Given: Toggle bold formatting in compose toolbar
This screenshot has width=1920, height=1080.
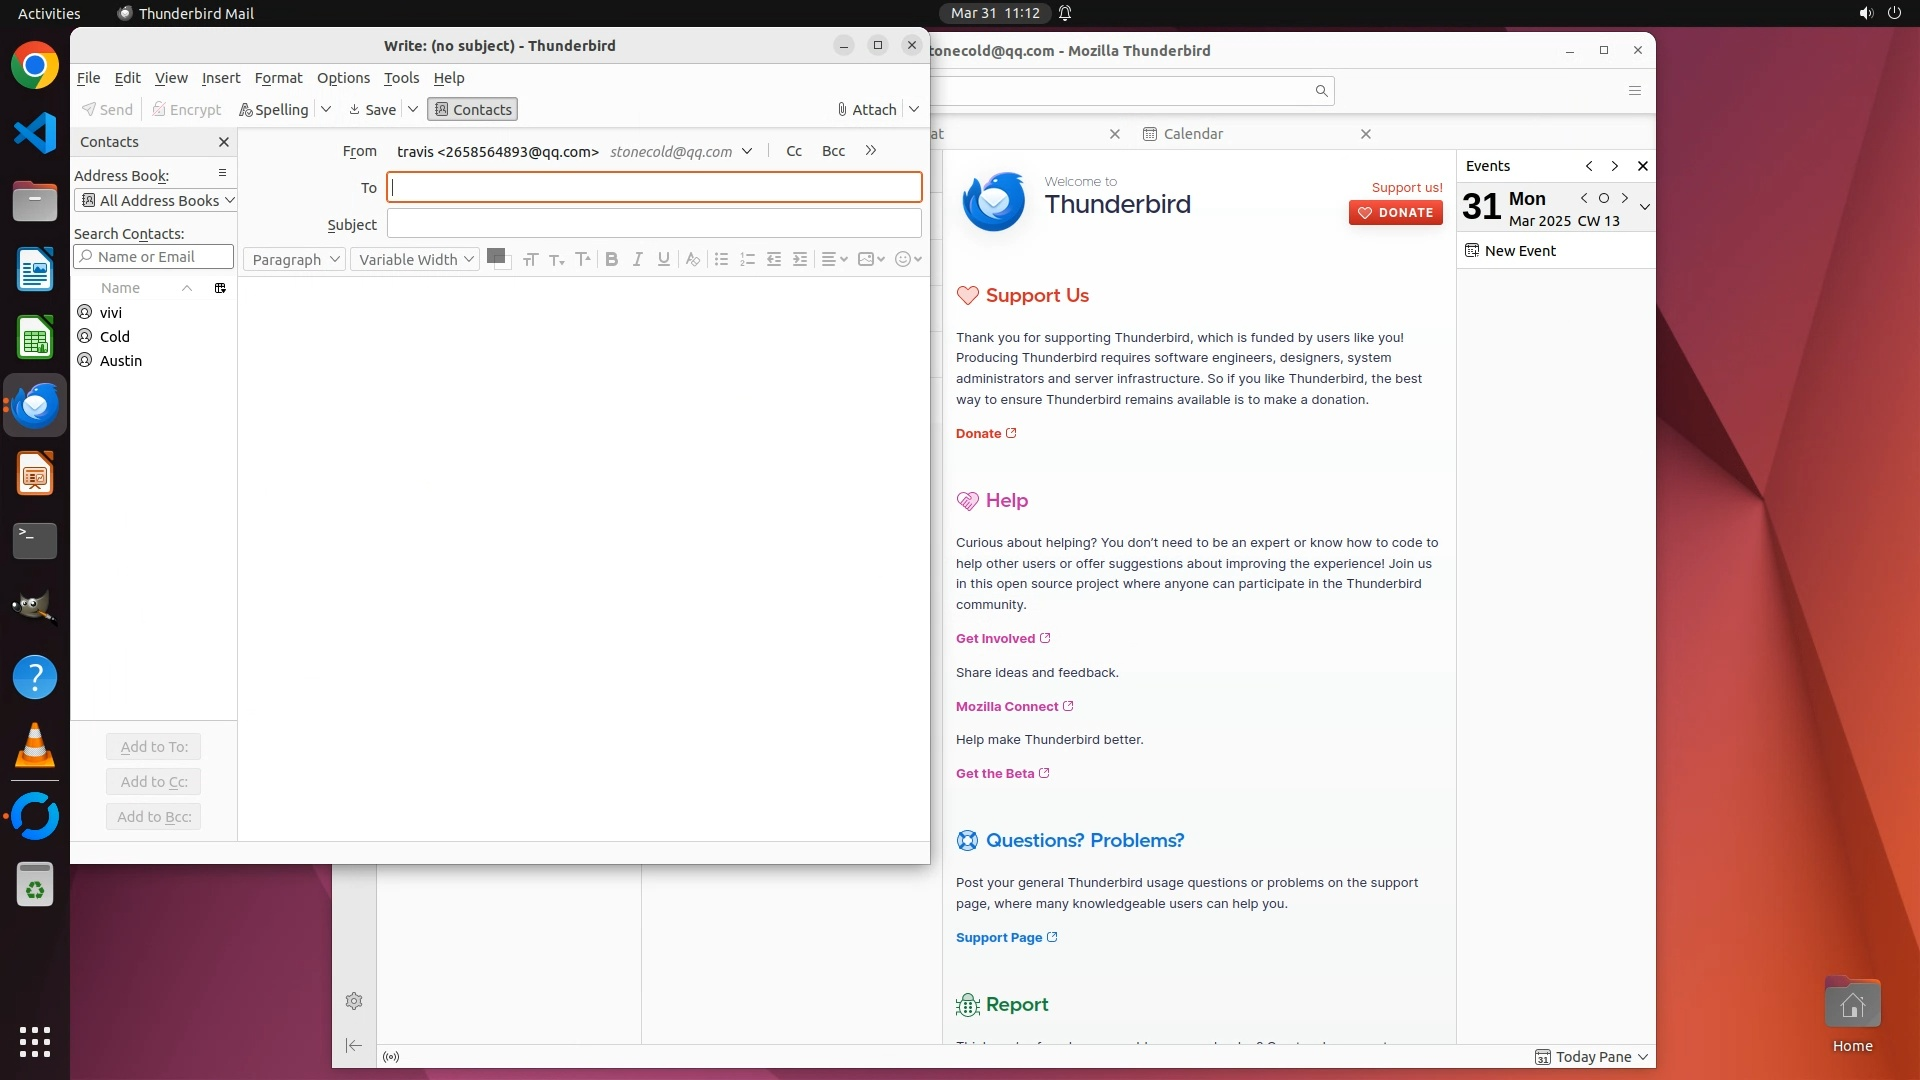Looking at the screenshot, I should 611,259.
